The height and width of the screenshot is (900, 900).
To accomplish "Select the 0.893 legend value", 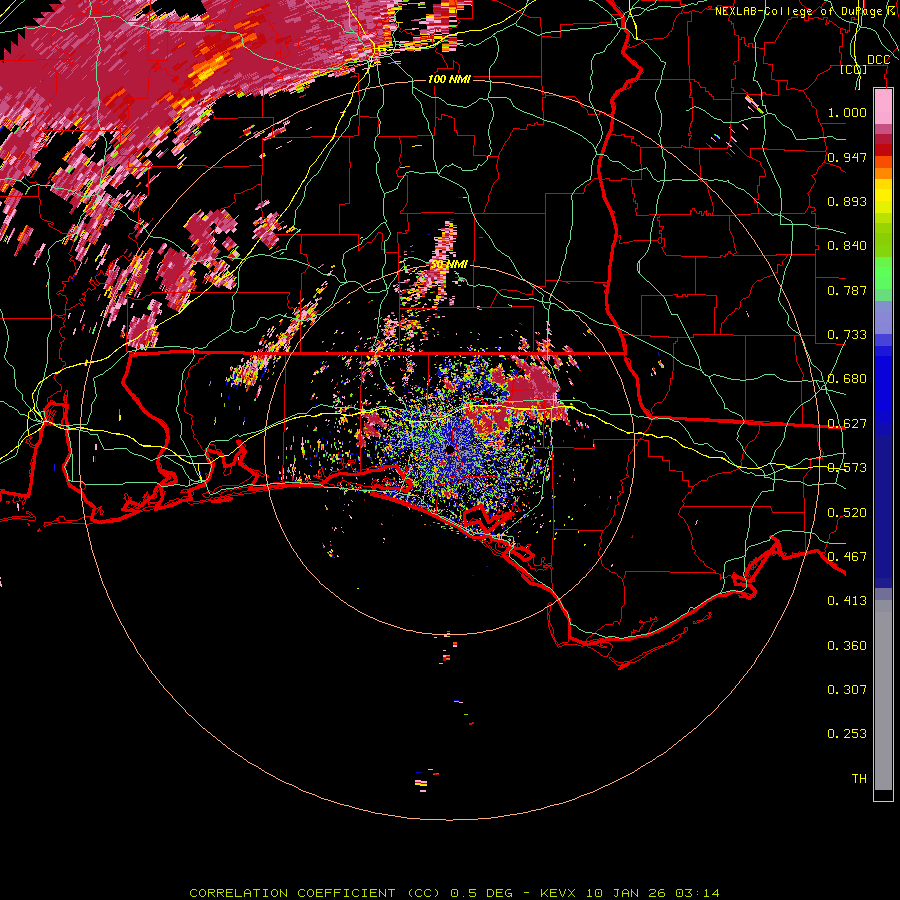I will (847, 201).
